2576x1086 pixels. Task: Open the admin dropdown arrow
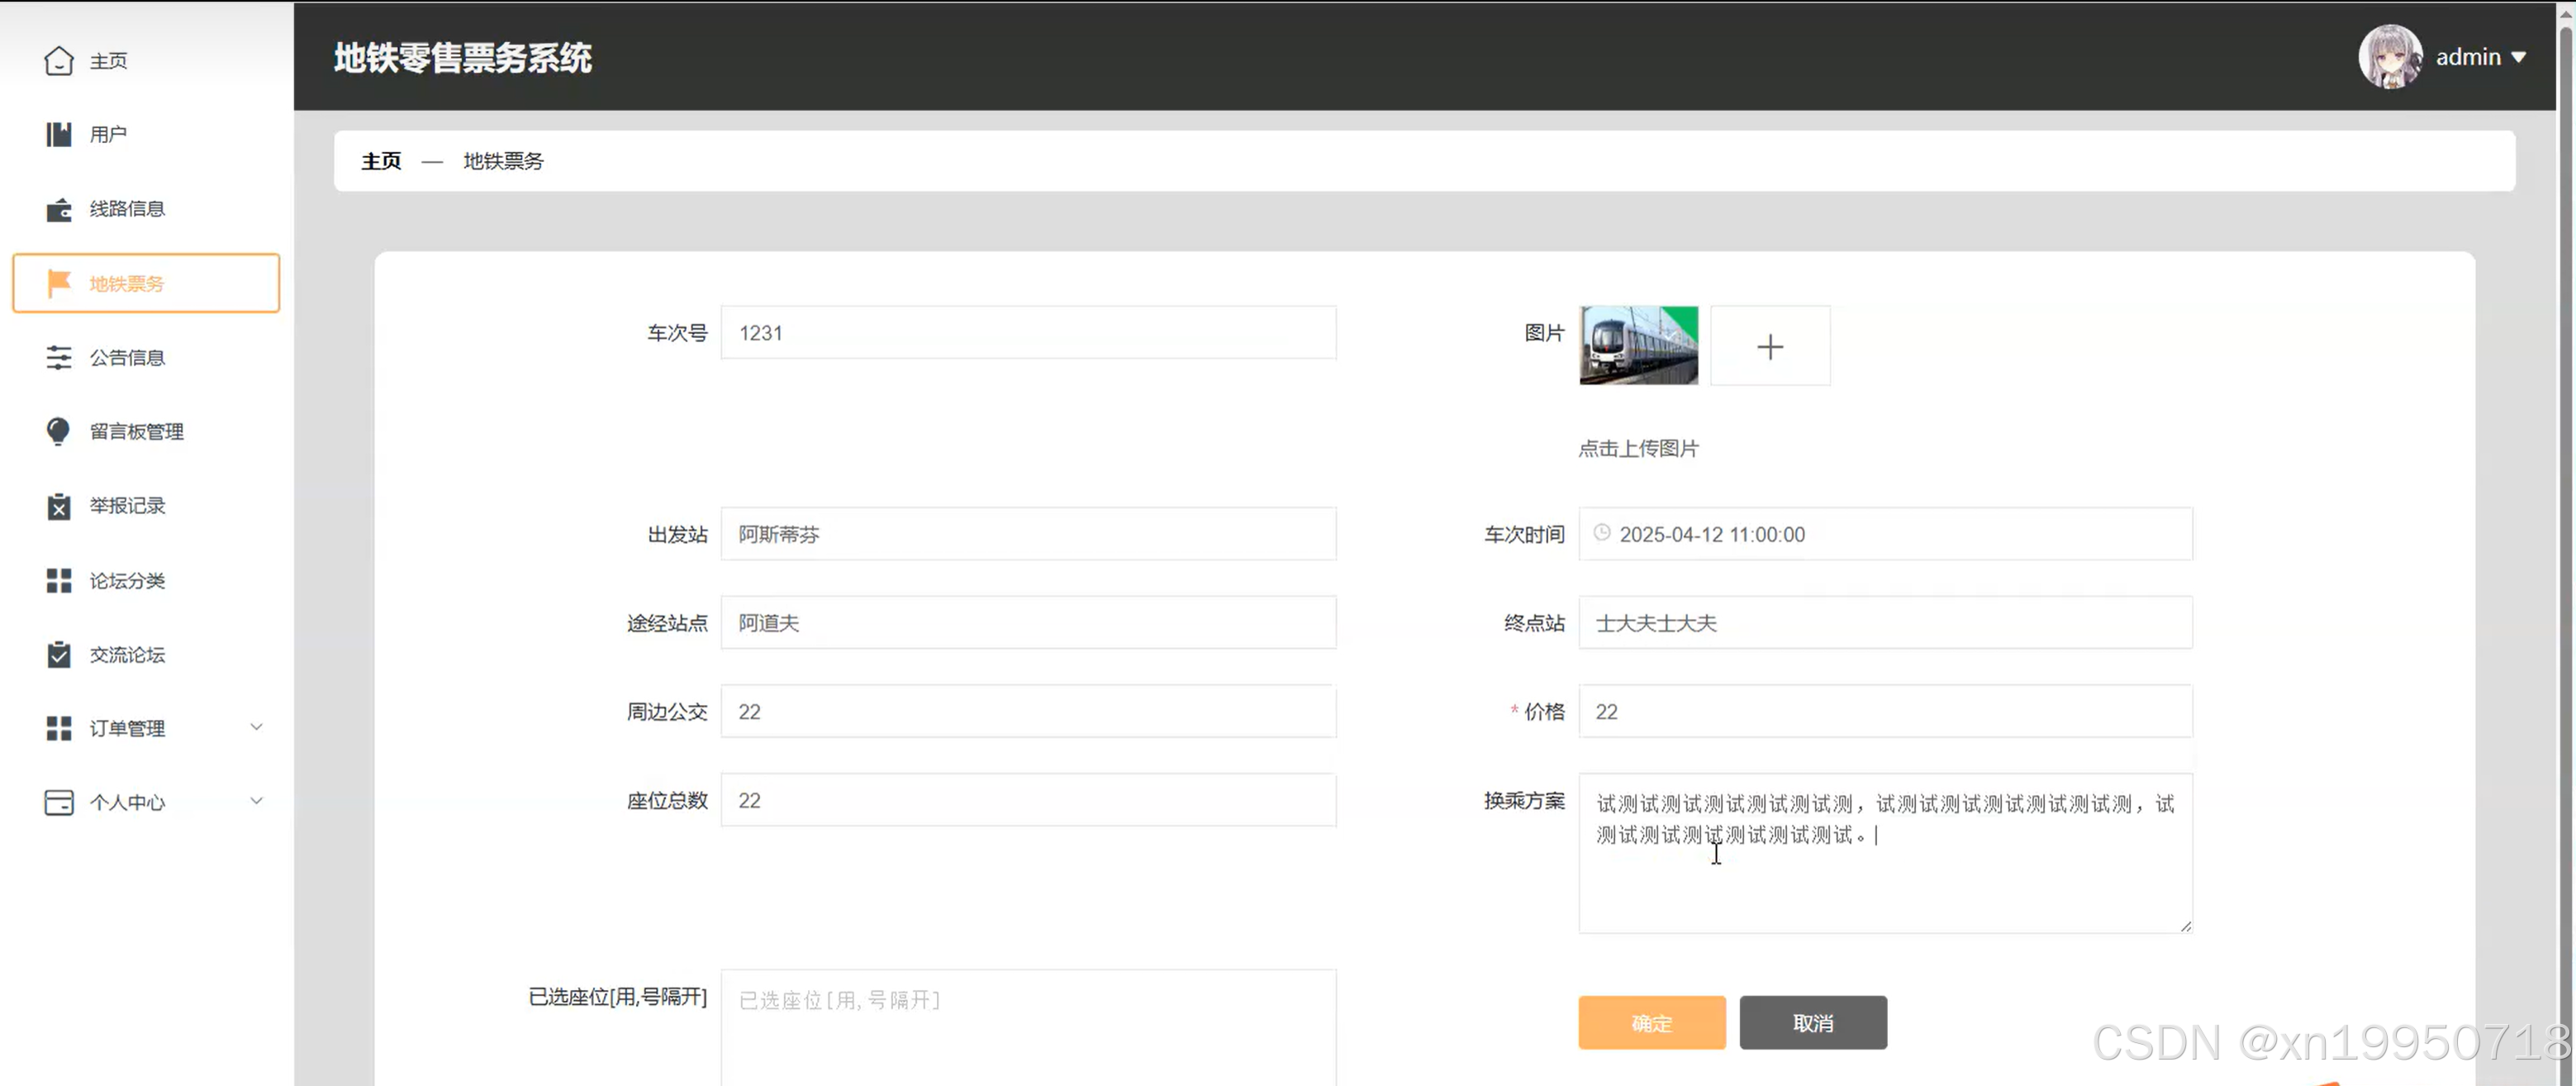2518,58
